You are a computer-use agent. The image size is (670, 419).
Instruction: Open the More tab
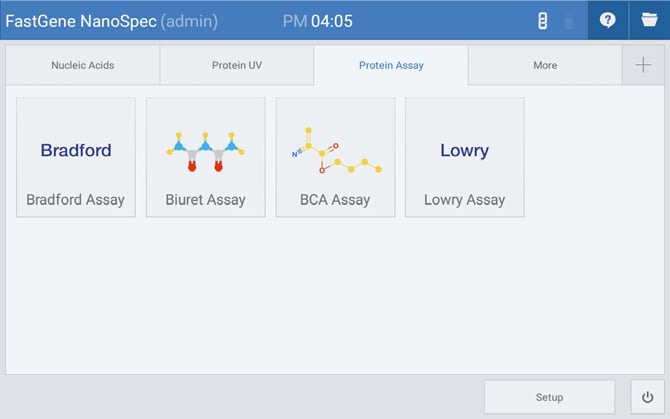point(545,66)
